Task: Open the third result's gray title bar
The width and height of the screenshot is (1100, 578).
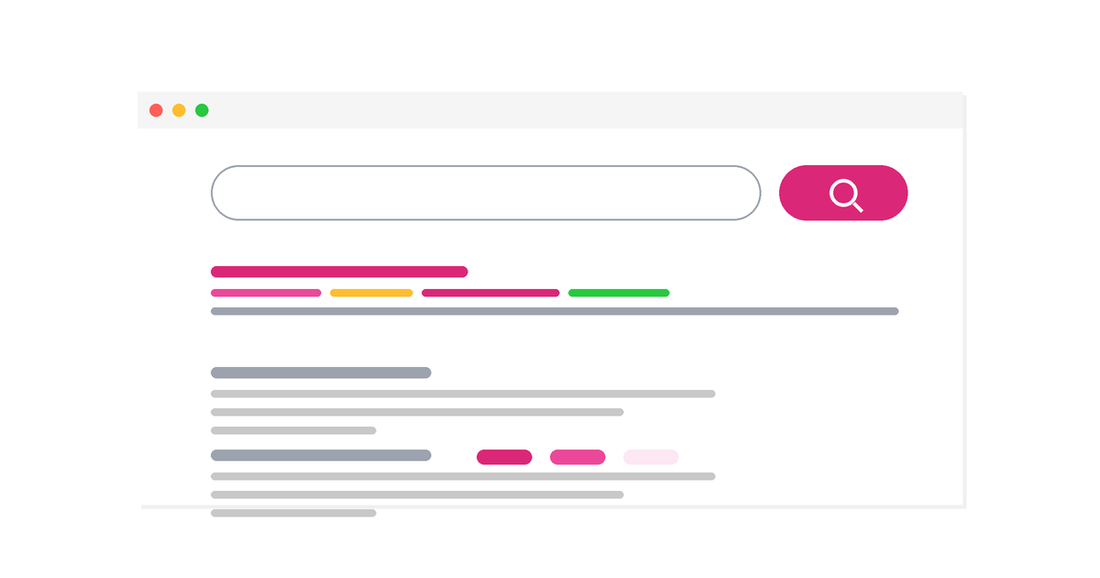Action: pyautogui.click(x=321, y=455)
